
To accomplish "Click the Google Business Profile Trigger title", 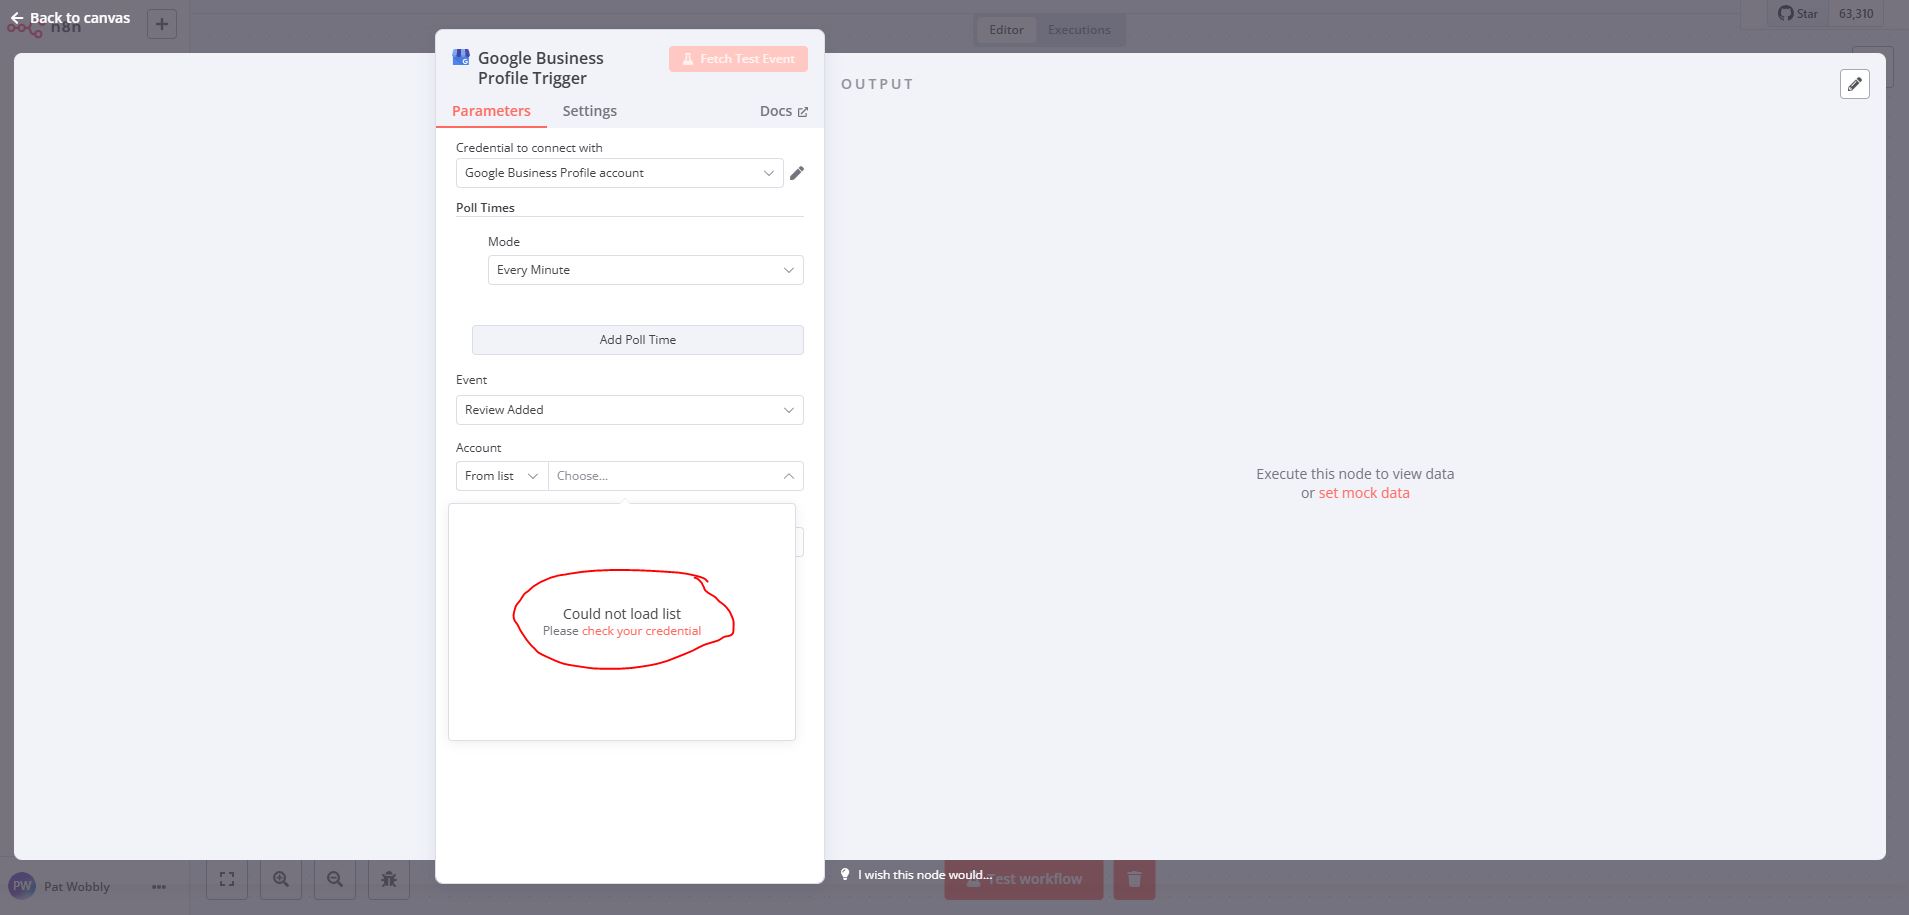I will tap(540, 68).
